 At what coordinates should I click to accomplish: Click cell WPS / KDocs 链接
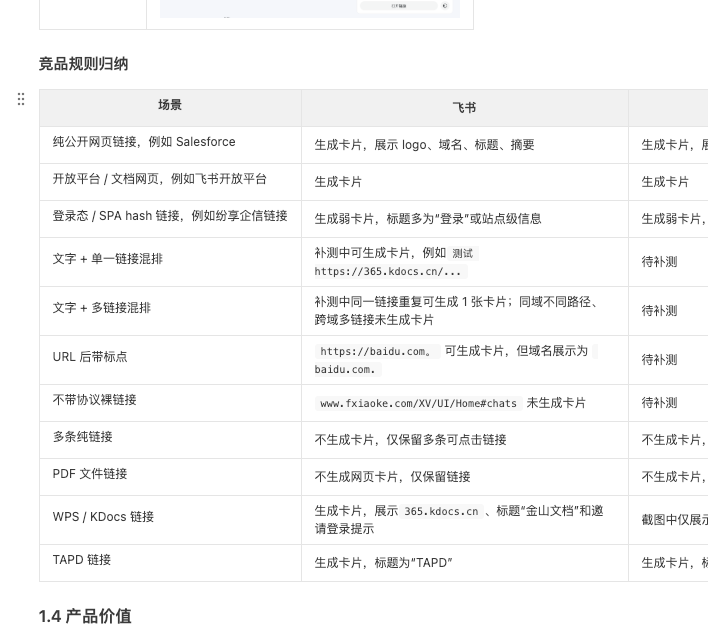(170, 520)
